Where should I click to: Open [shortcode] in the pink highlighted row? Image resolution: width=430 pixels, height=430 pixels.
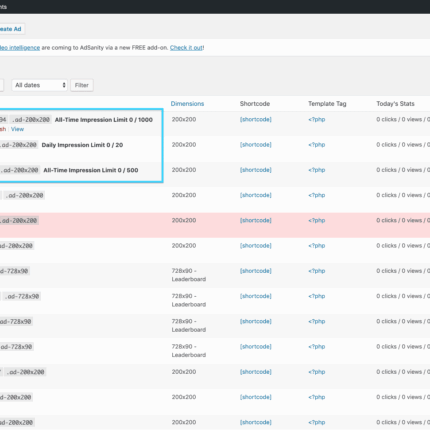(256, 220)
